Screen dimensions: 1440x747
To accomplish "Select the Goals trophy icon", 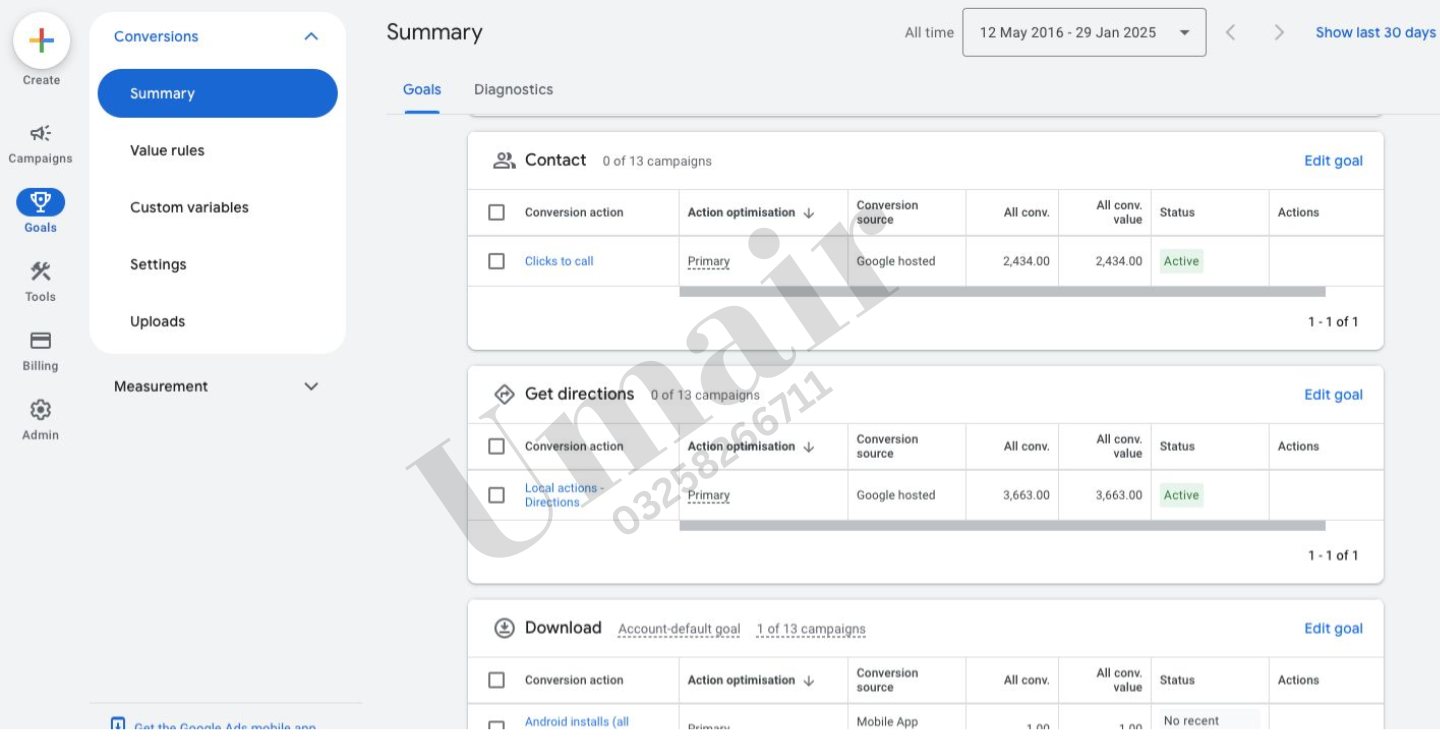I will tap(40, 202).
